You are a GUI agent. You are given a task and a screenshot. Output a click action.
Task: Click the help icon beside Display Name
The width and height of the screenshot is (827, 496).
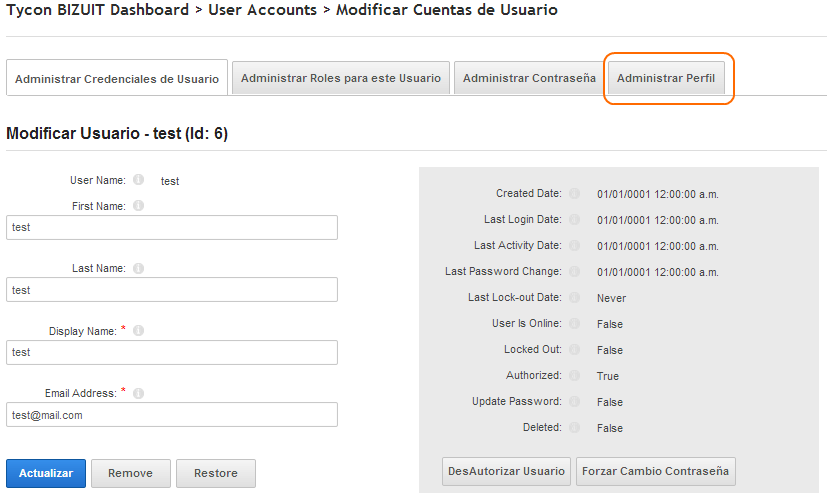(x=138, y=331)
